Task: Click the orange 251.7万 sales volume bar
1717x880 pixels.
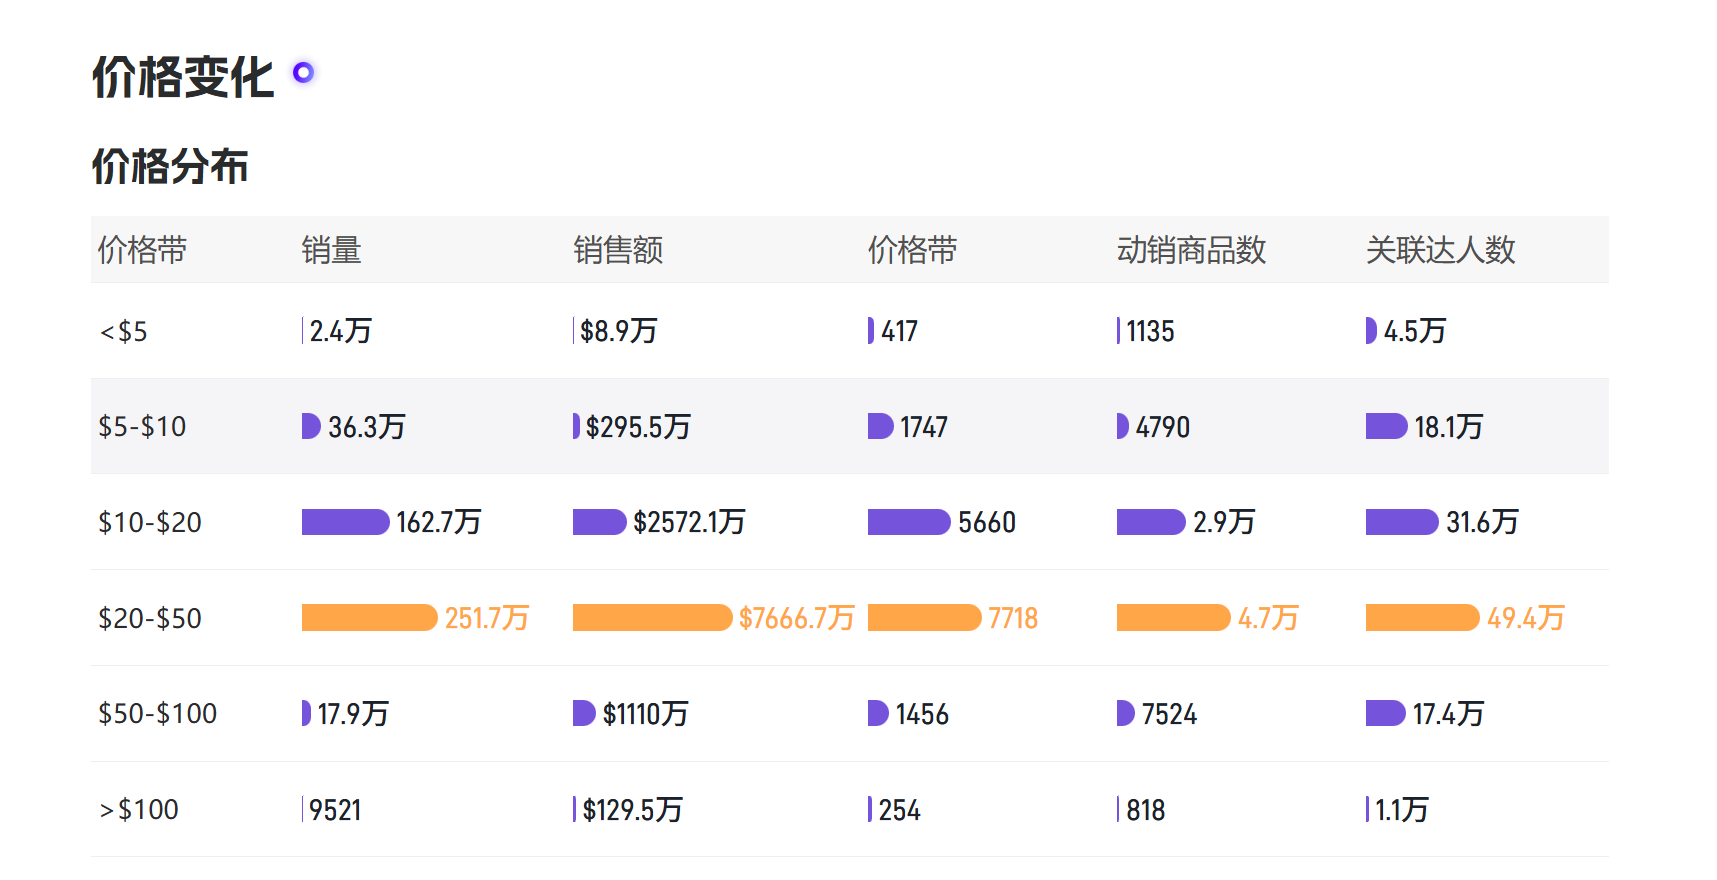Action: (x=369, y=618)
